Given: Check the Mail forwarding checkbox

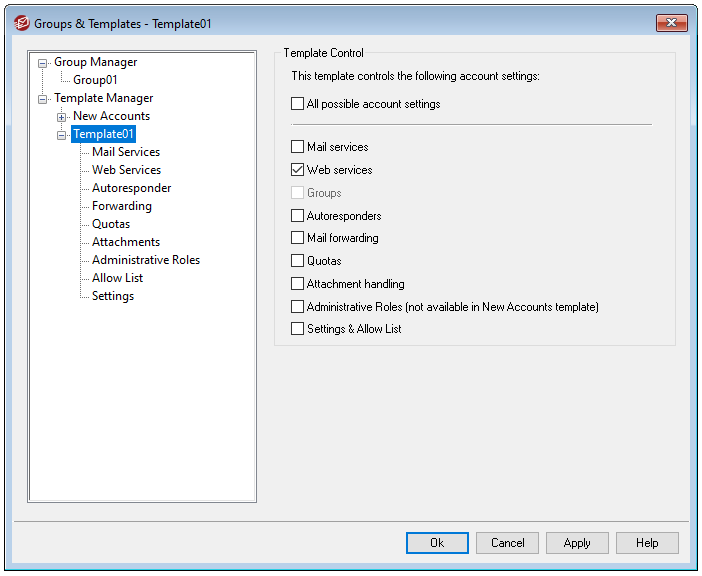Looking at the screenshot, I should [x=297, y=238].
